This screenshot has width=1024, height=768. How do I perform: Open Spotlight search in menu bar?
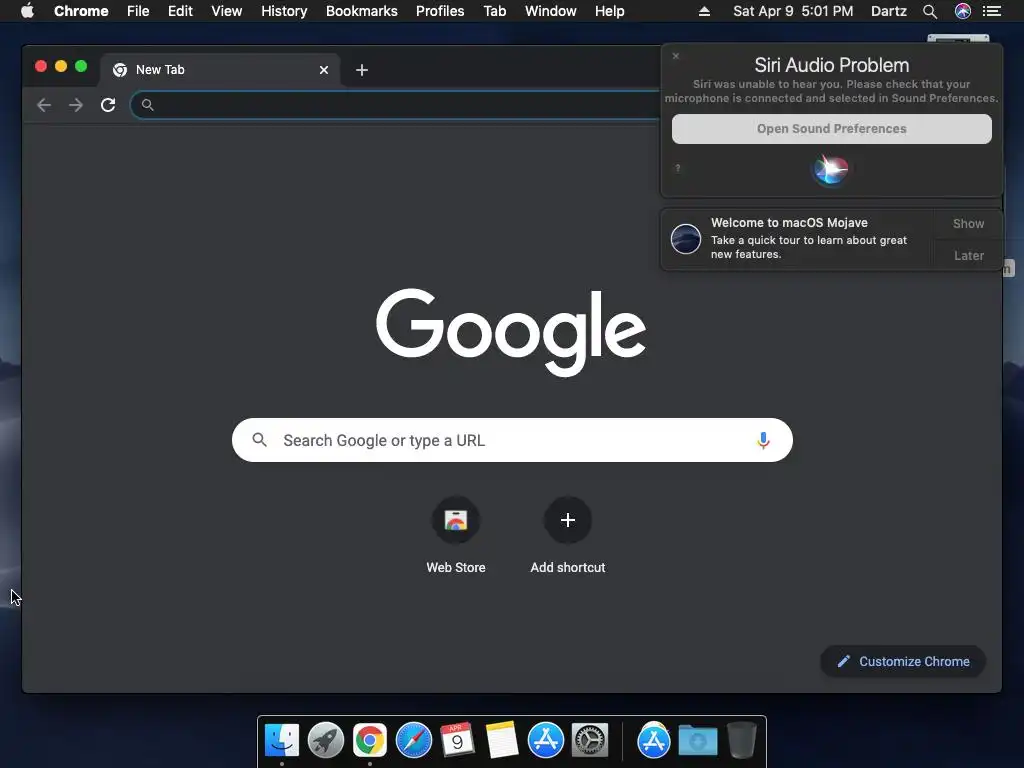[x=930, y=11]
